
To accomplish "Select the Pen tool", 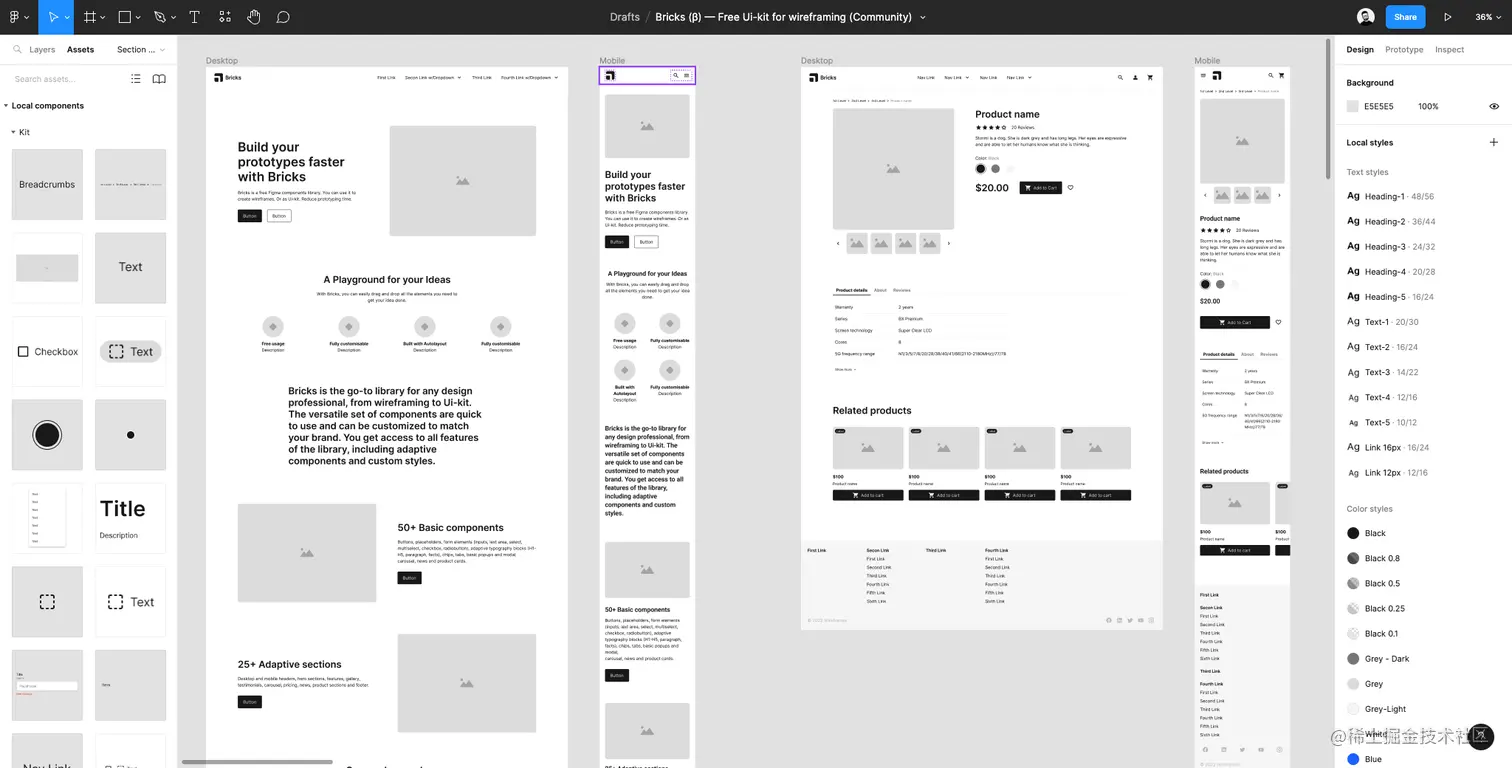I will (x=160, y=17).
